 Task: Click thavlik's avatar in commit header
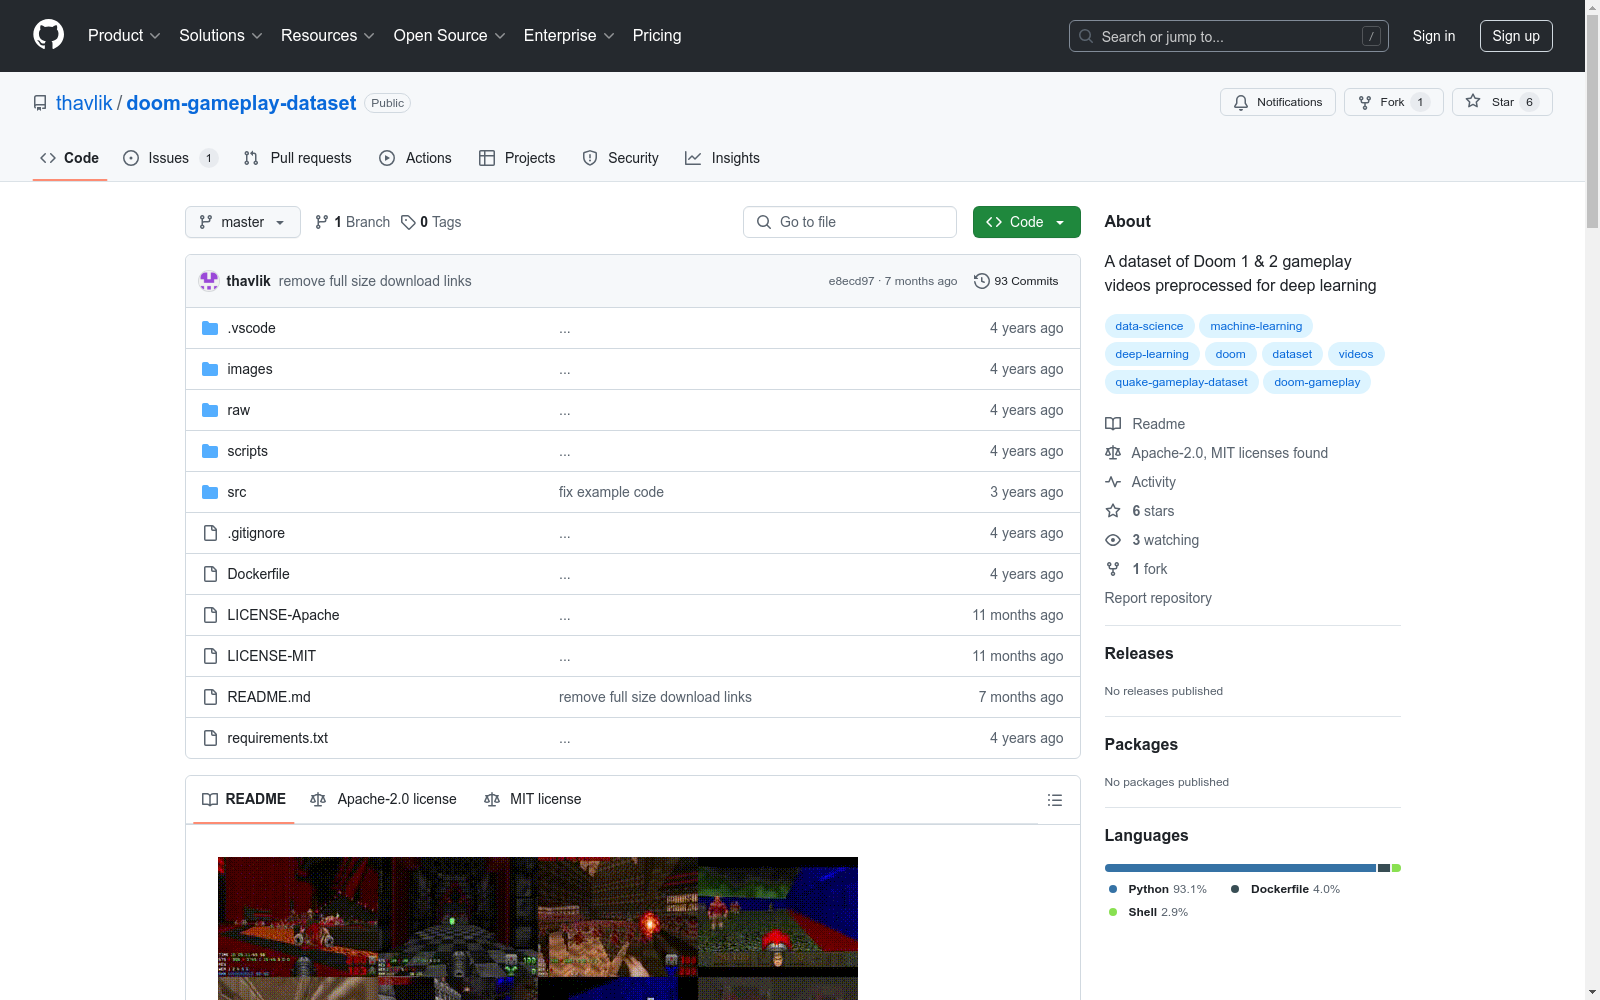pos(209,281)
